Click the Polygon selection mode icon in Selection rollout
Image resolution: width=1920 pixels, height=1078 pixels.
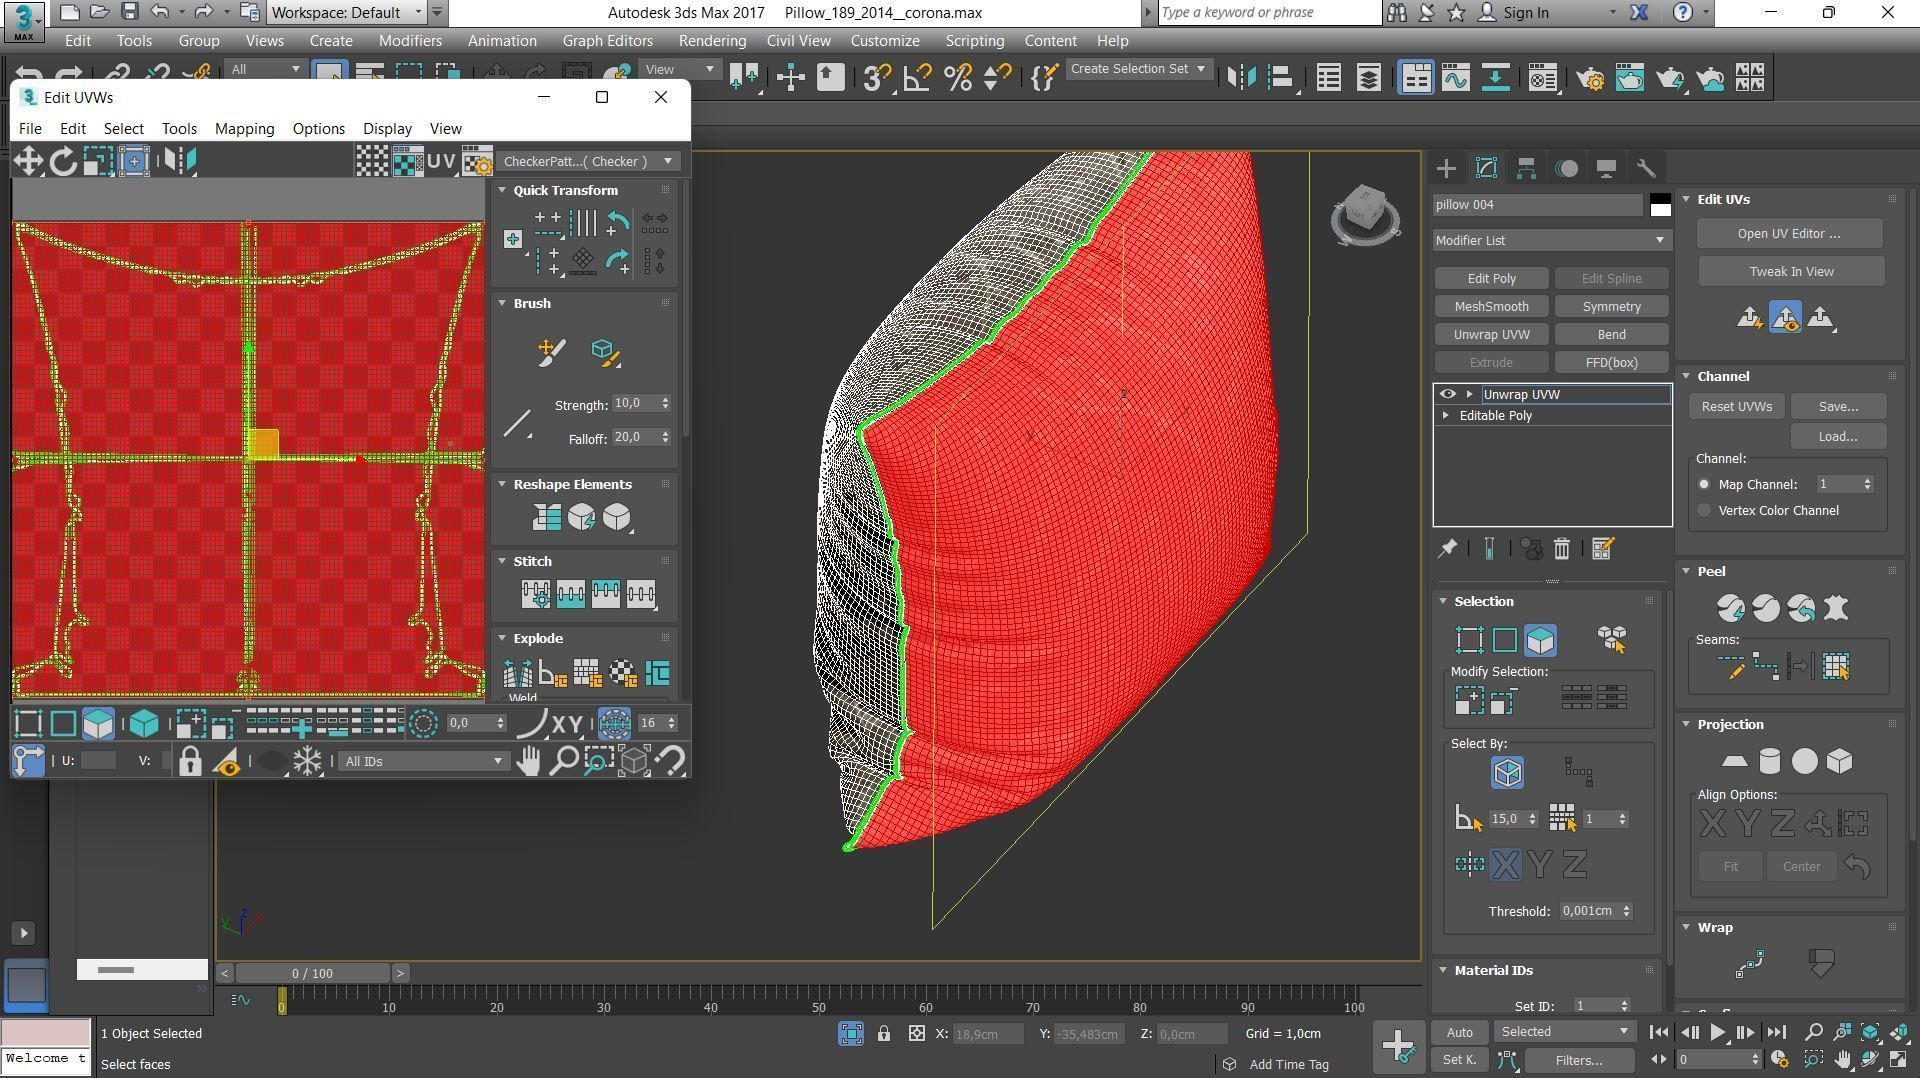(1540, 640)
